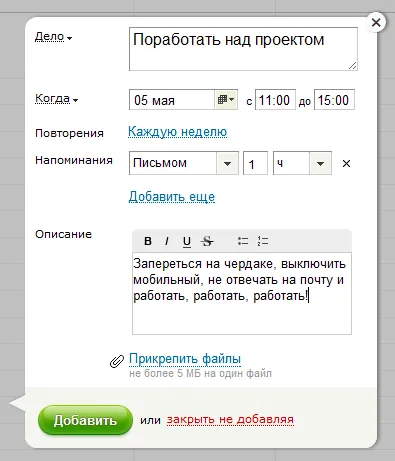395x461 pixels.
Task: Click the start time field 11:00
Action: coord(275,100)
